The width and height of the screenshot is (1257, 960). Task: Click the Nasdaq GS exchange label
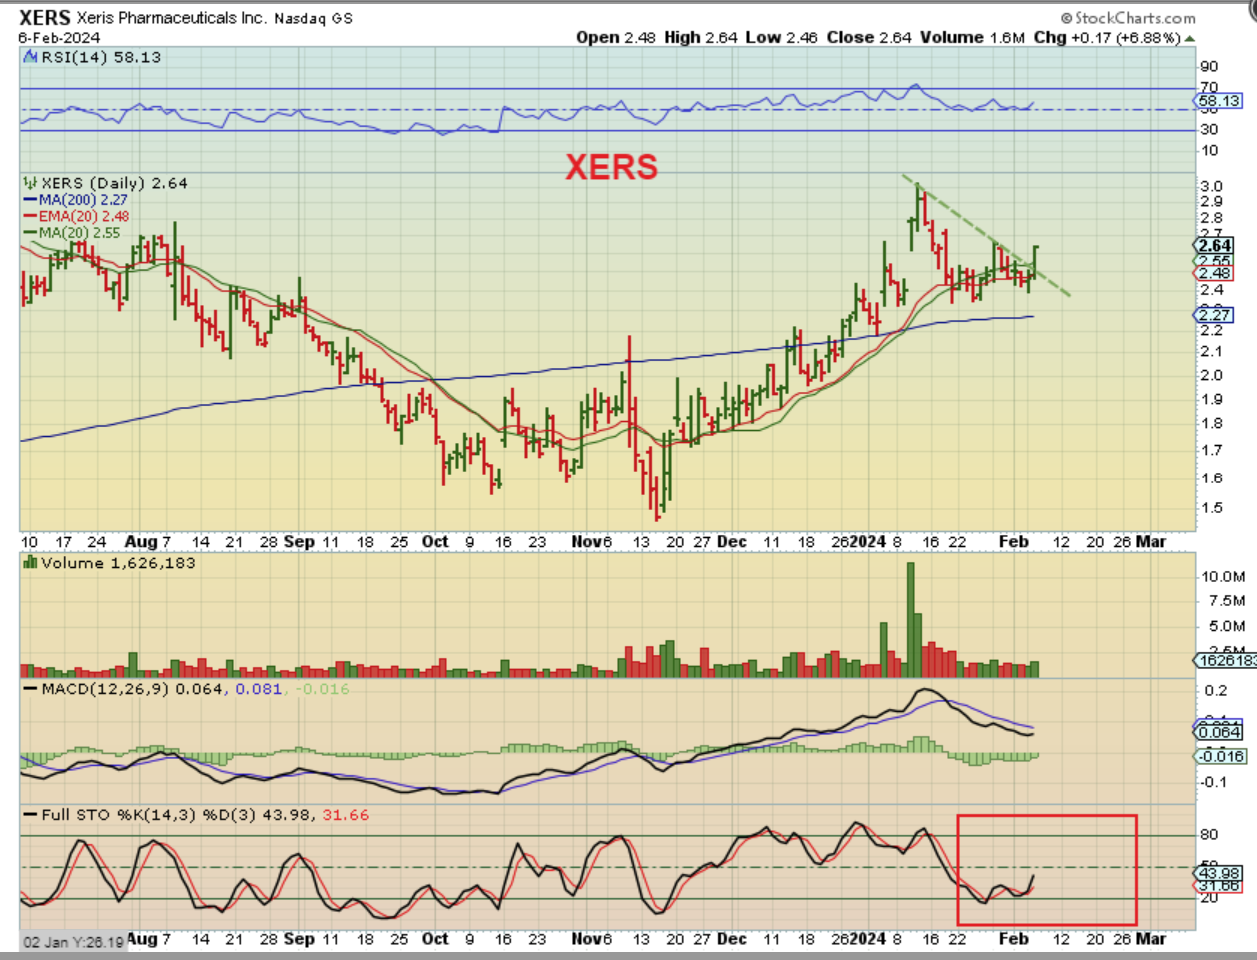(314, 18)
